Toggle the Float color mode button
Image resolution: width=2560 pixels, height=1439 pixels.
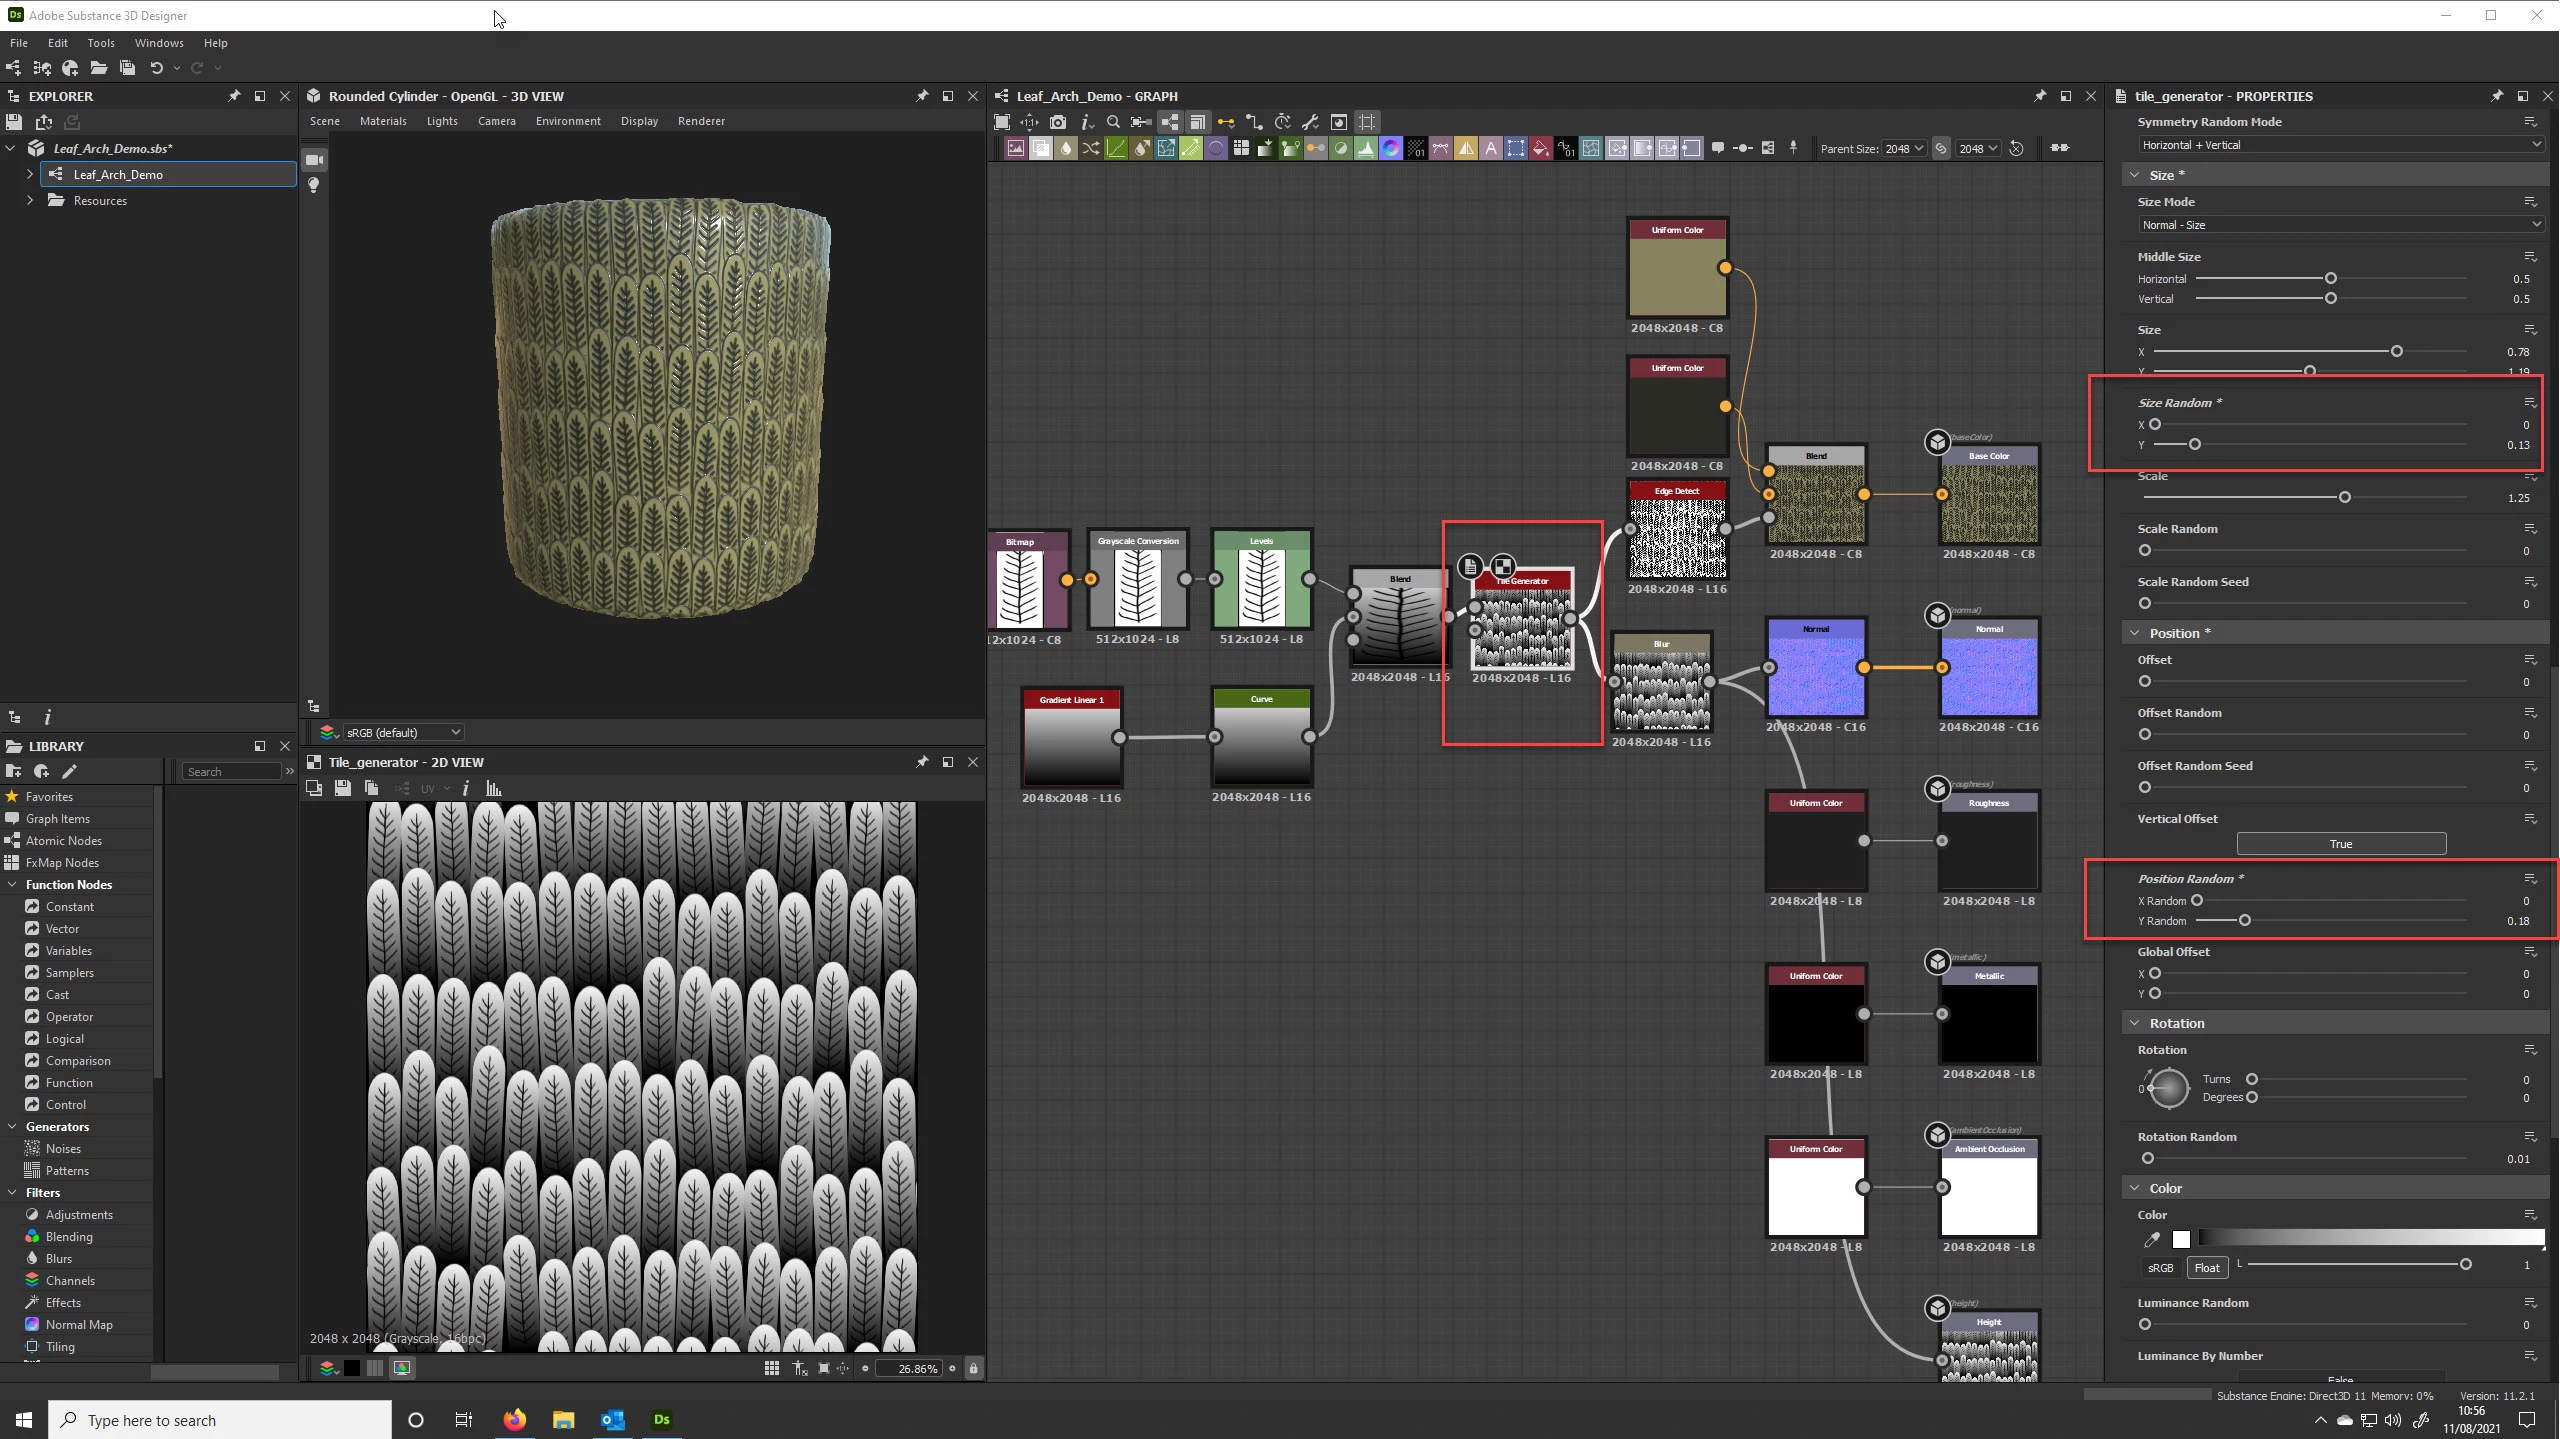click(x=2206, y=1267)
